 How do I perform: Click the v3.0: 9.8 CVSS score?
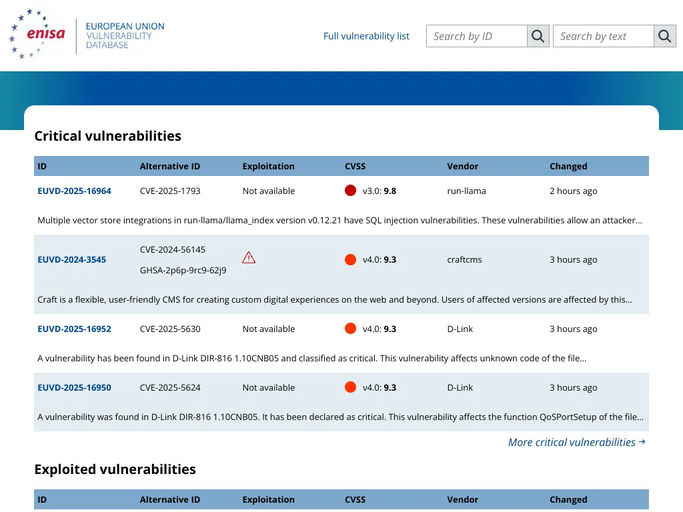click(x=379, y=191)
